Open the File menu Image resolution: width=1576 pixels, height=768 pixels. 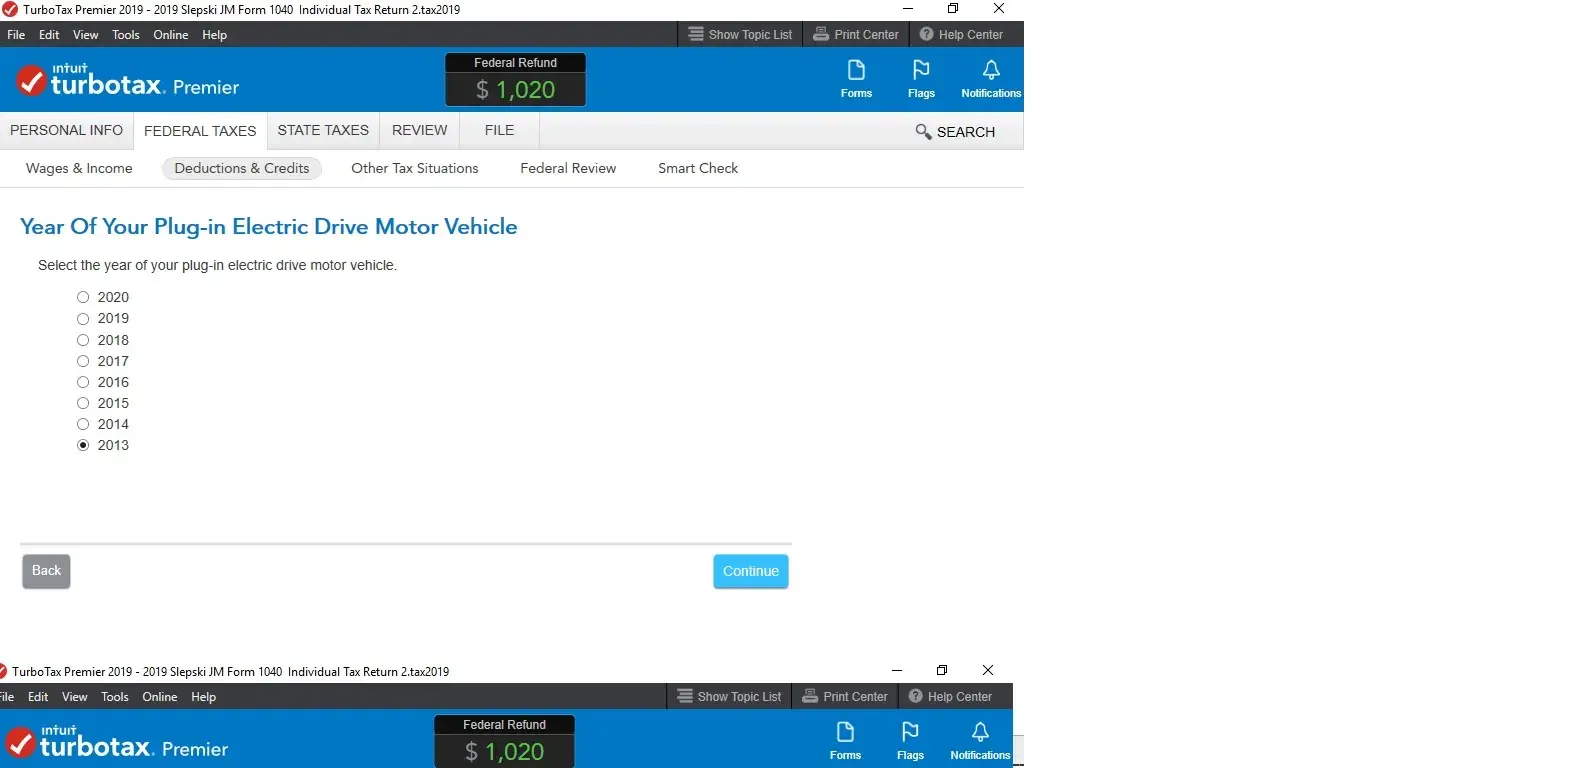[x=16, y=35]
